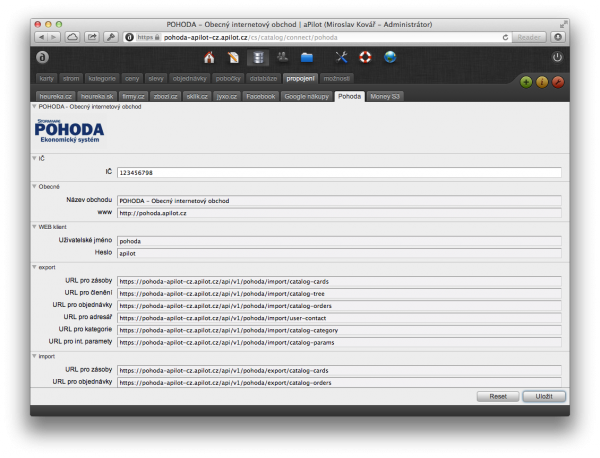Click browser back arrow
Viewport: 600px width, 458px height.
point(41,37)
